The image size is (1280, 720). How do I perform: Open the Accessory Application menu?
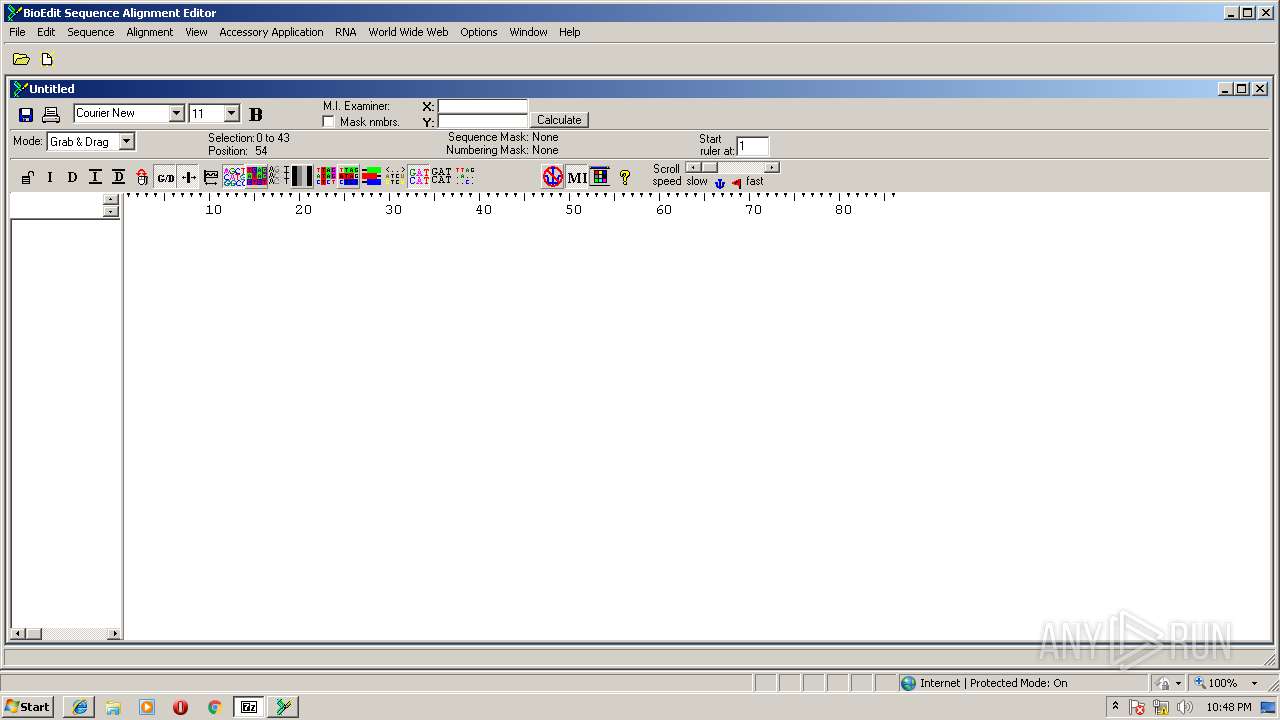tap(271, 32)
